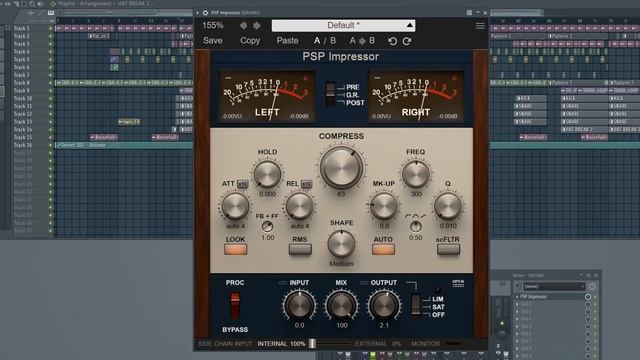Select the PSP Impressor slot in mixer

point(550,297)
